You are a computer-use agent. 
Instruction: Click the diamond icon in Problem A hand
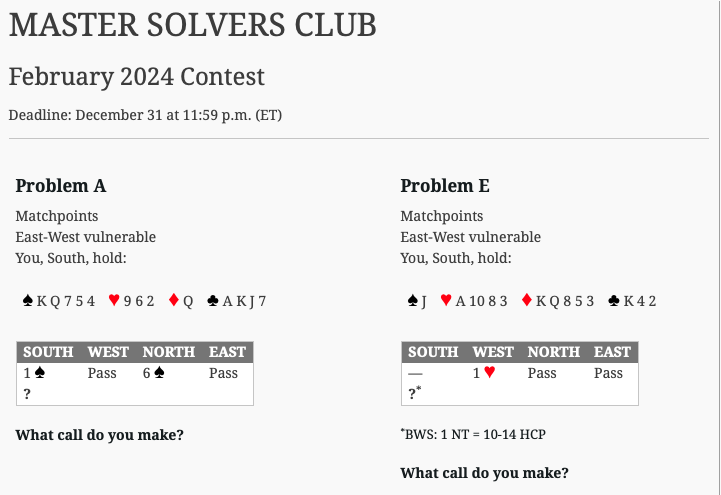(174, 300)
